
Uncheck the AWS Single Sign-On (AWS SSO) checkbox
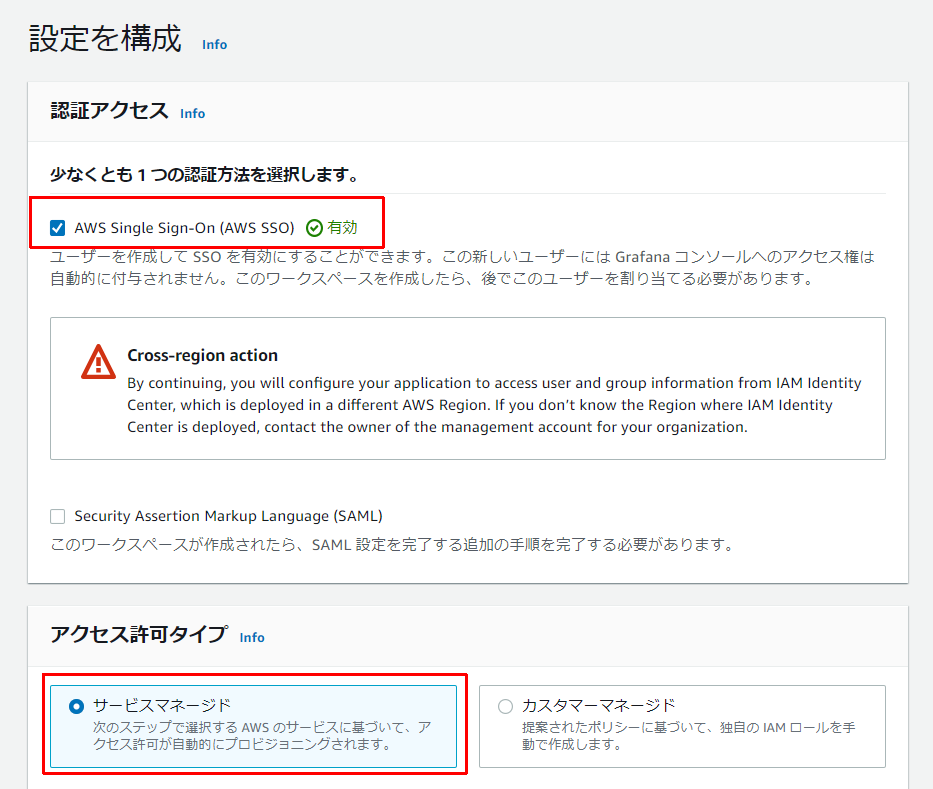(58, 228)
